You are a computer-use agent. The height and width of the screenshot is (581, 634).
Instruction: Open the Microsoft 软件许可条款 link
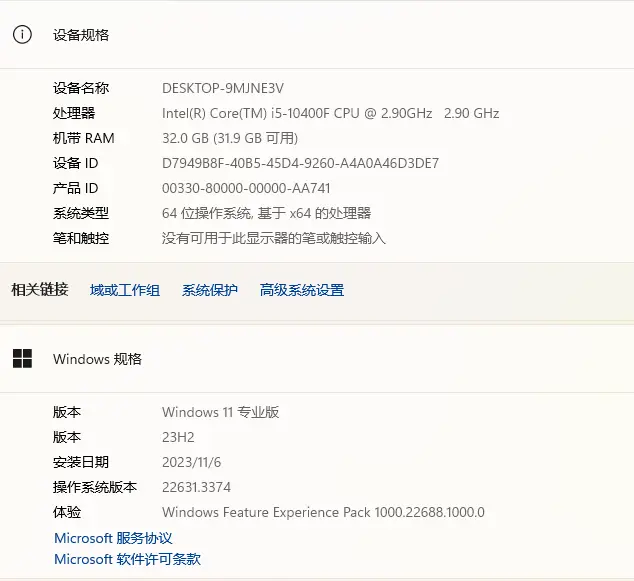[x=127, y=559]
